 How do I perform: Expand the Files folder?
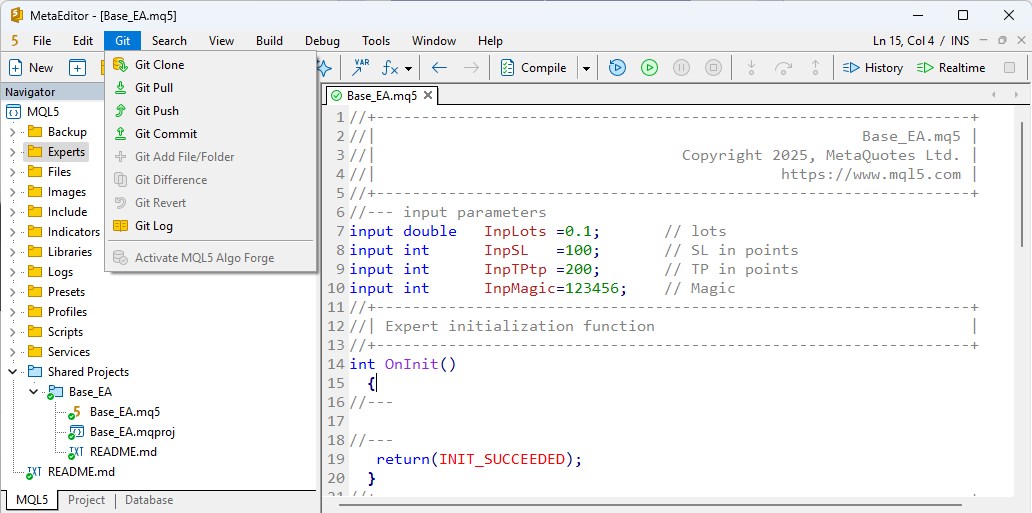[x=13, y=172]
